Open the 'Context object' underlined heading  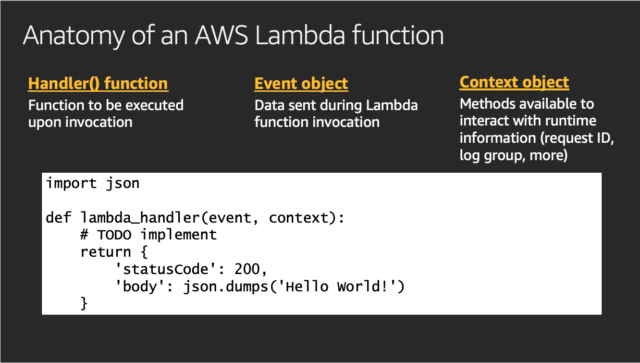tap(514, 82)
